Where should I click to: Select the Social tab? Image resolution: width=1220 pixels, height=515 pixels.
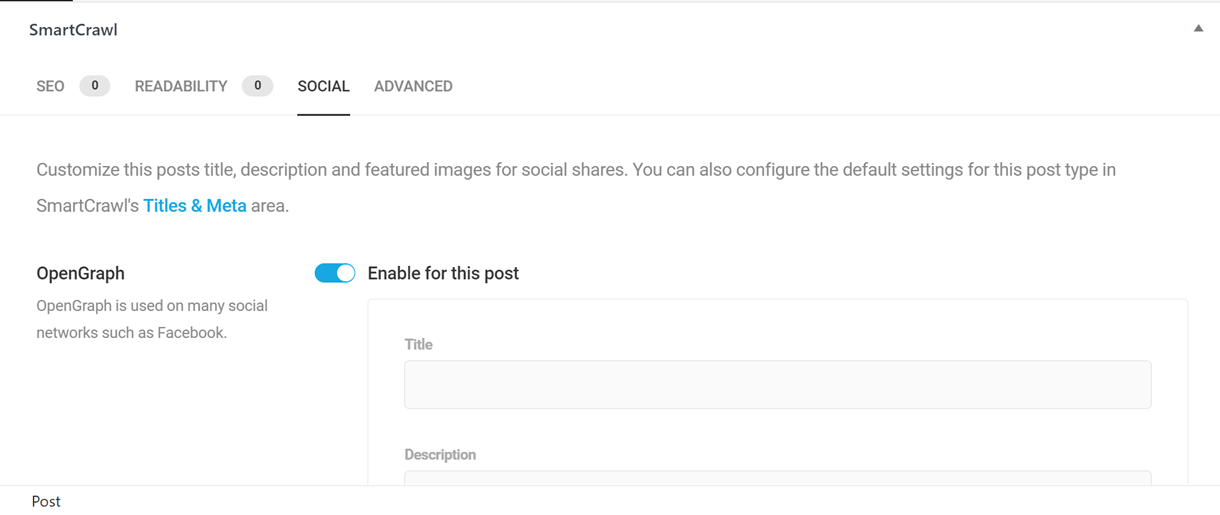coord(323,86)
